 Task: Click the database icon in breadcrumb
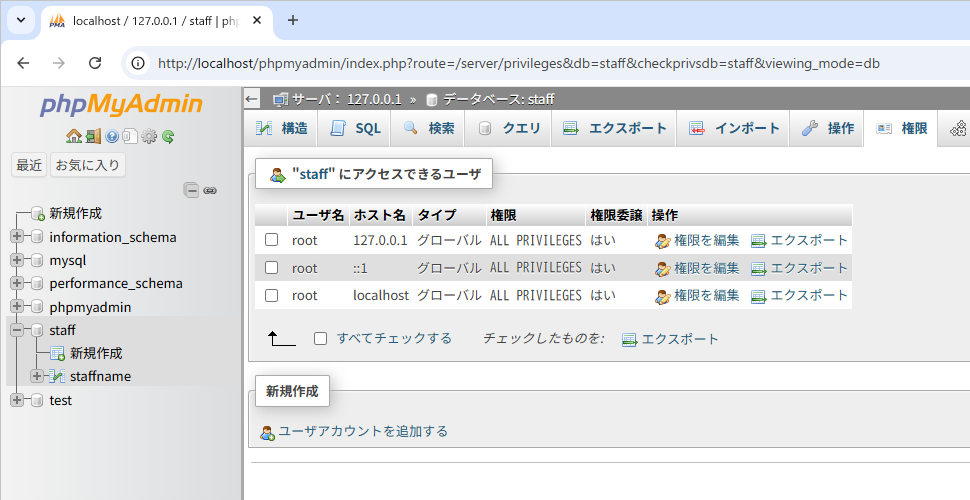point(432,99)
